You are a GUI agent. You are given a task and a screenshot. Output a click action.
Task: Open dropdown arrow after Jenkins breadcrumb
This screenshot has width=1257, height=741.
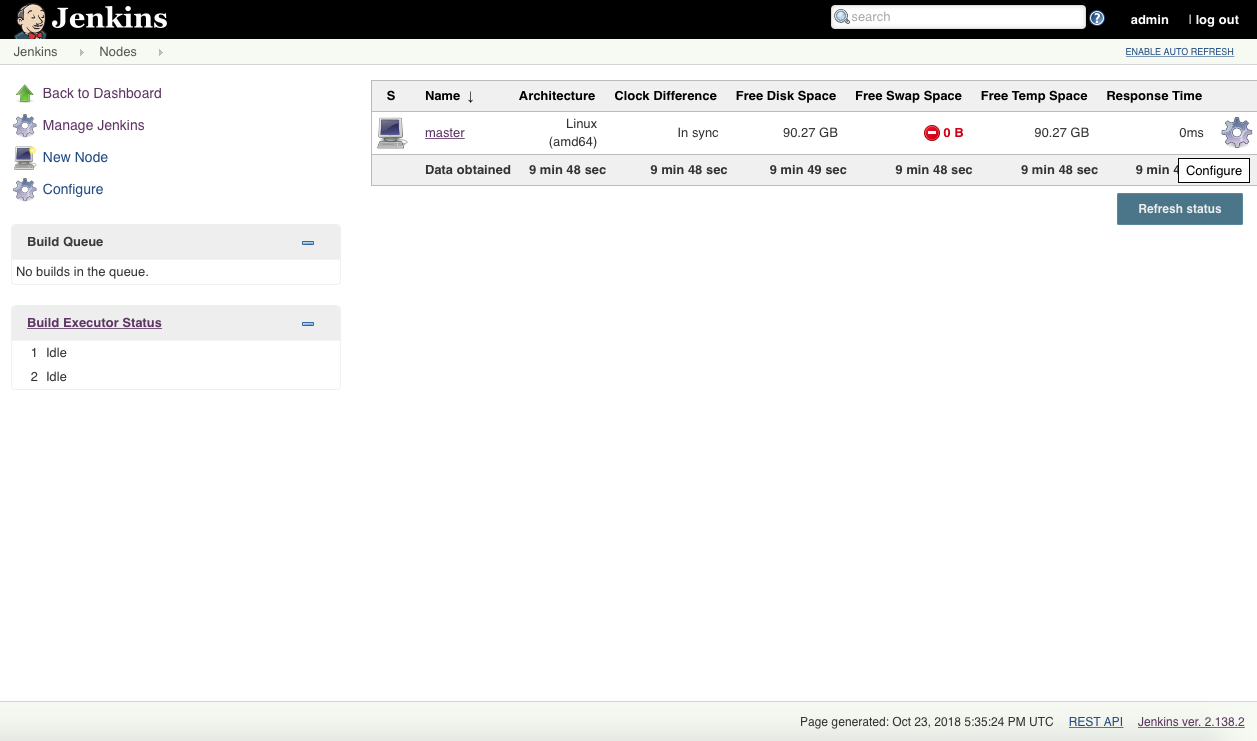pyautogui.click(x=82, y=52)
